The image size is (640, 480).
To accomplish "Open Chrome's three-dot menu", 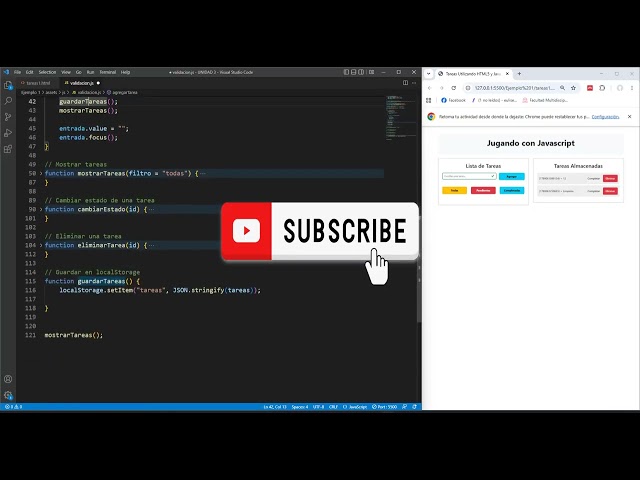I will (x=632, y=88).
